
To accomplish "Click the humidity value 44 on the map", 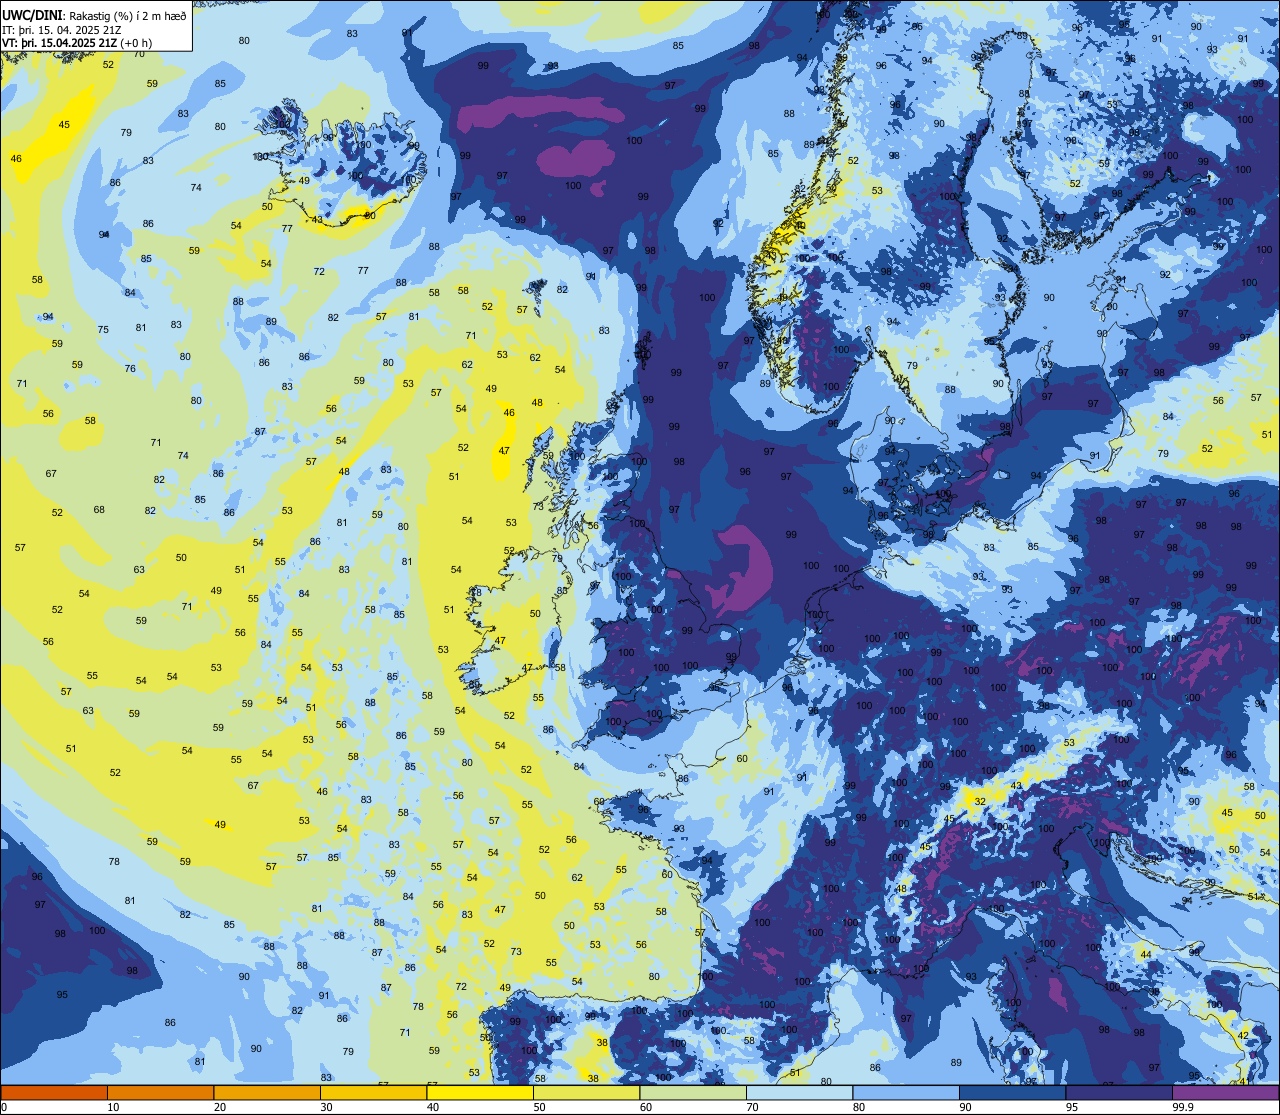I will 1146,955.
